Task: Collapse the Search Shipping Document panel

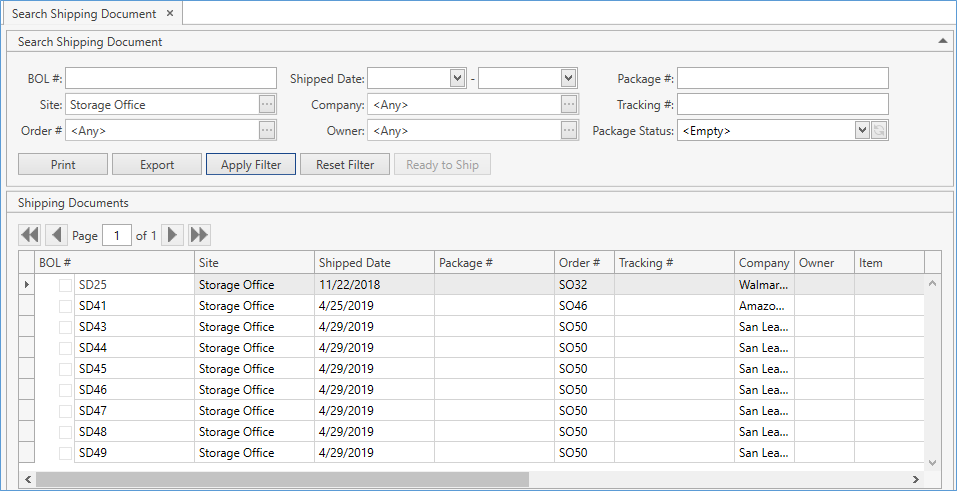Action: (x=942, y=42)
